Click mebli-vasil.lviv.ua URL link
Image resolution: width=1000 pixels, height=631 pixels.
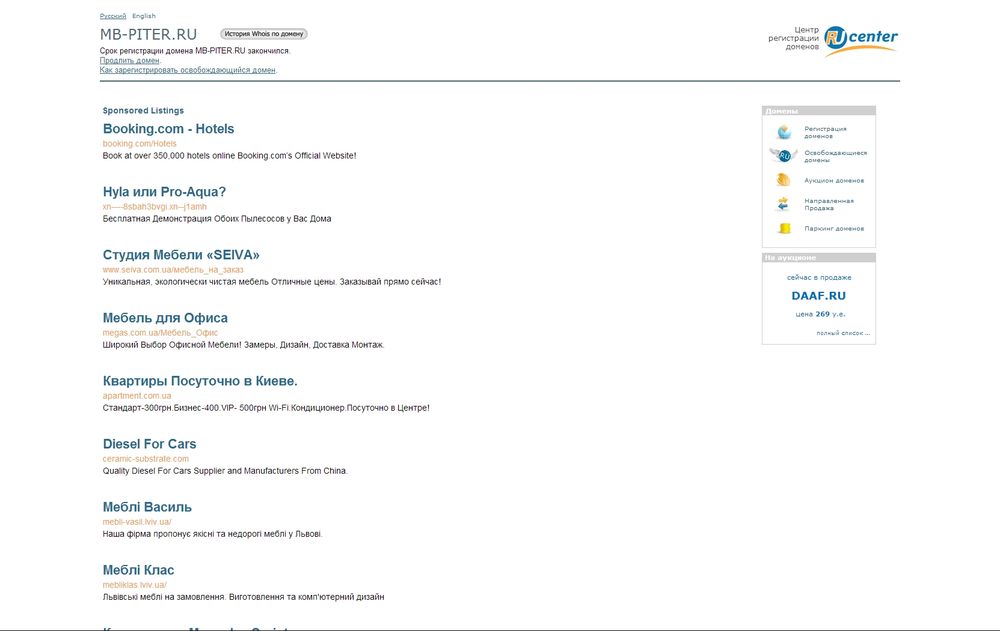pyautogui.click(x=137, y=522)
